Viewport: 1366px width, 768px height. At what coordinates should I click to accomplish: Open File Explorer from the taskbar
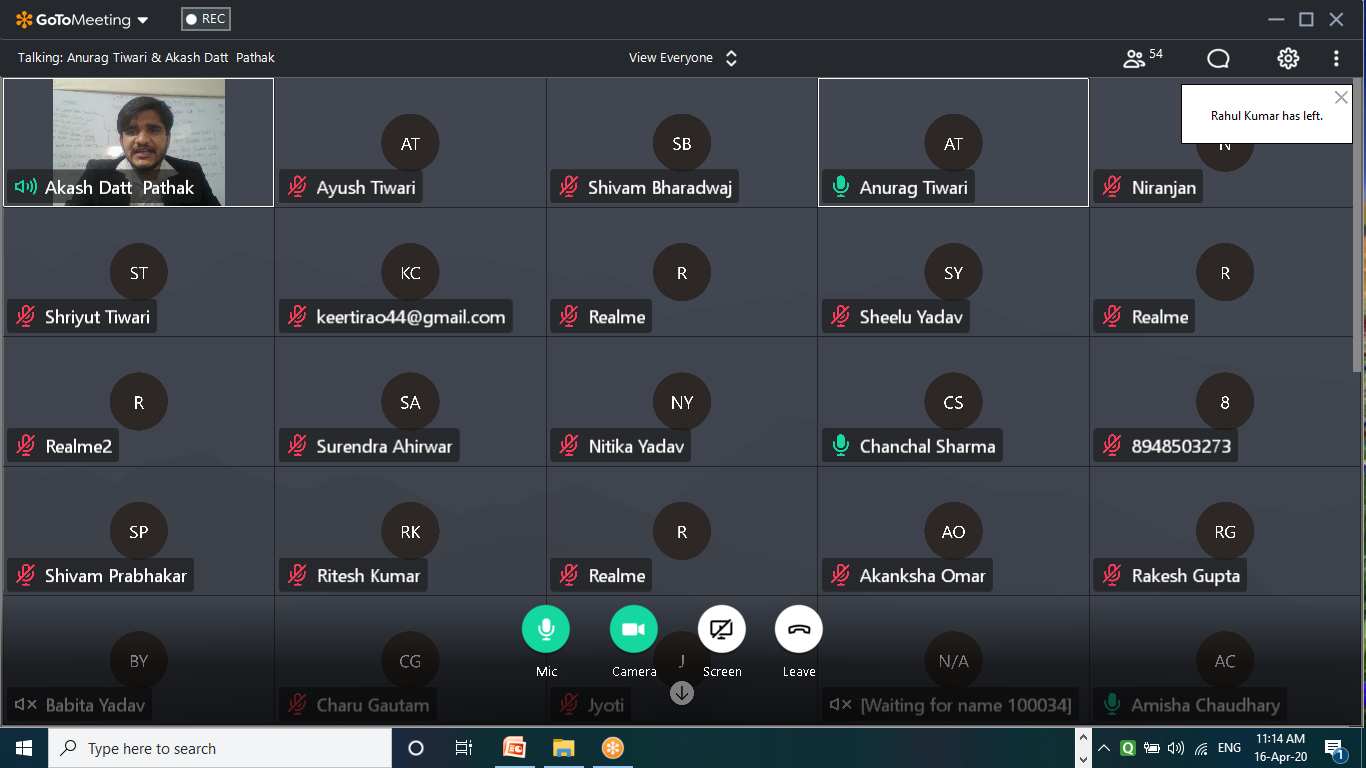pos(563,748)
